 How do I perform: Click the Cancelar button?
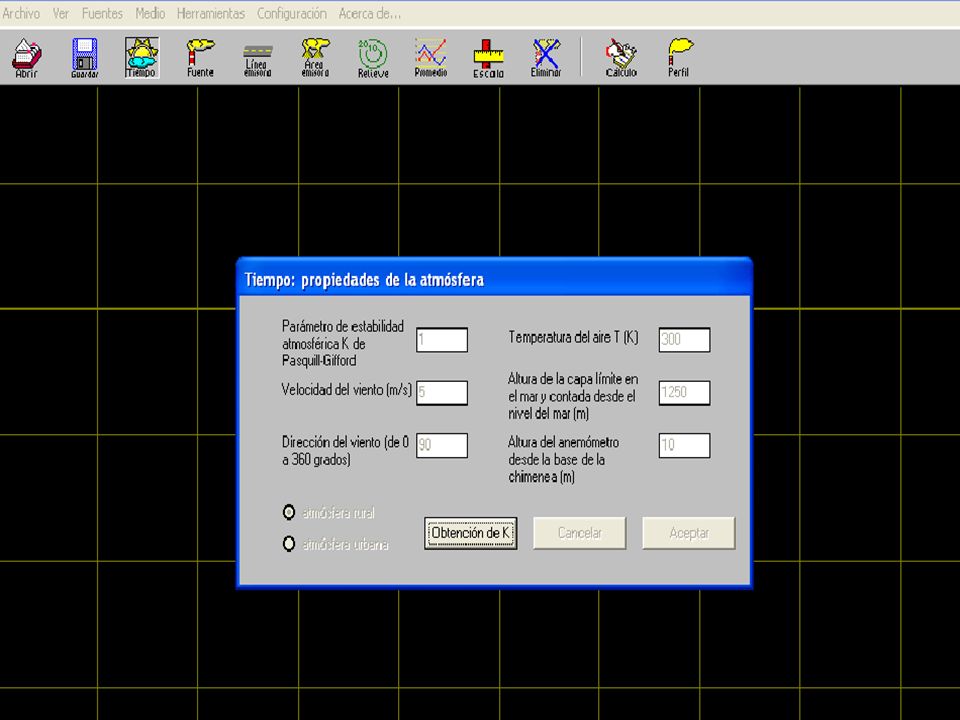coord(579,533)
